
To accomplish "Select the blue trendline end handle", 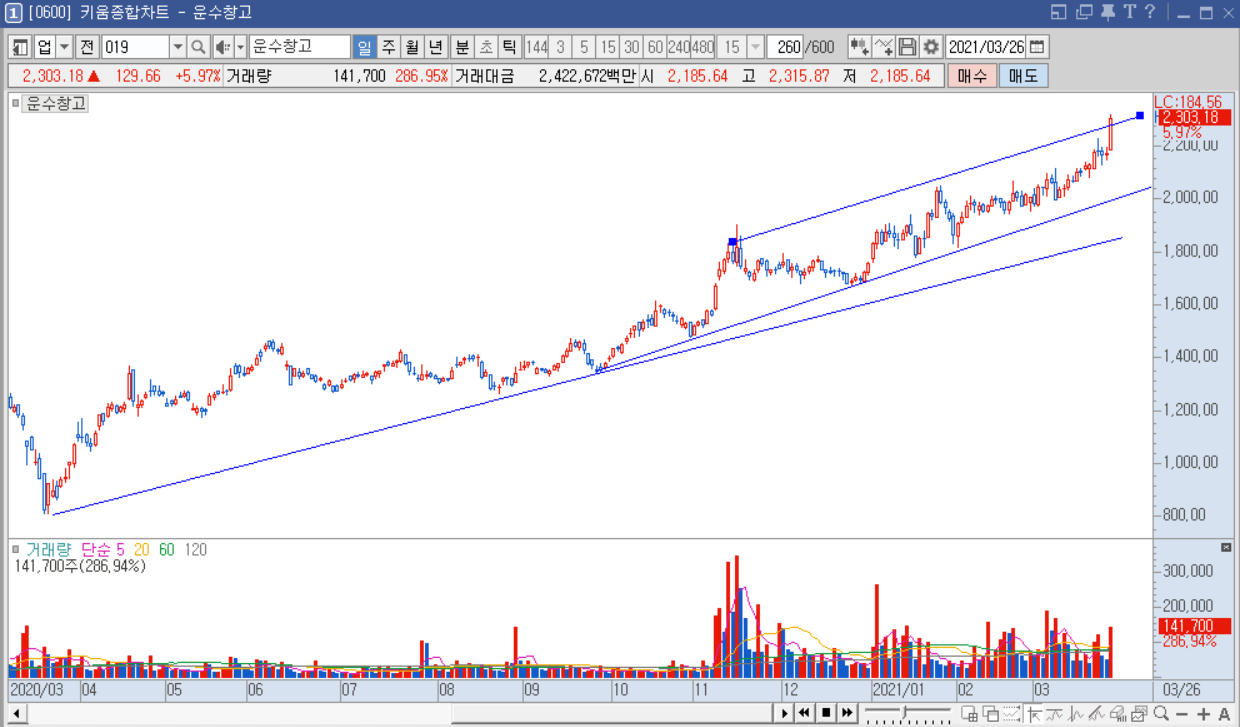I will point(1140,116).
